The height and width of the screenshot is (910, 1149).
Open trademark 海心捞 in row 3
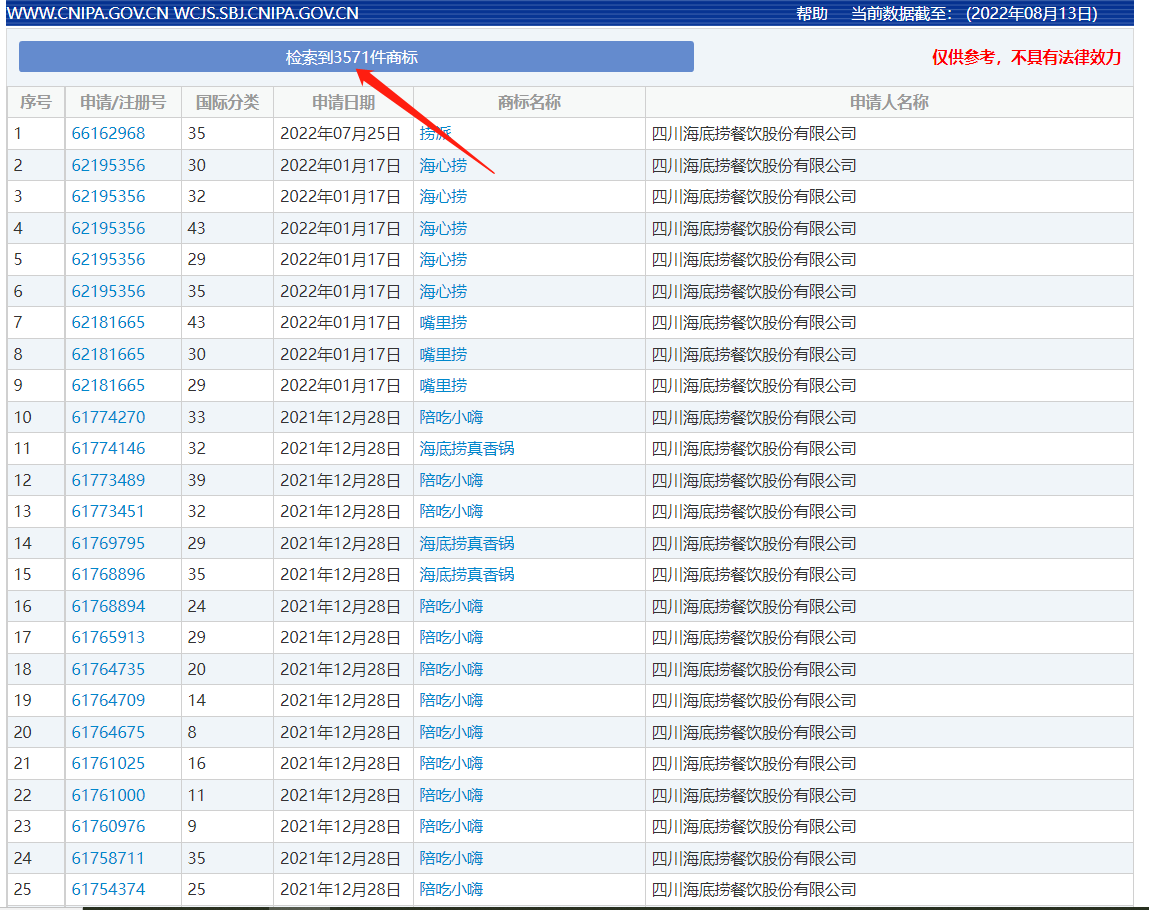click(x=443, y=196)
